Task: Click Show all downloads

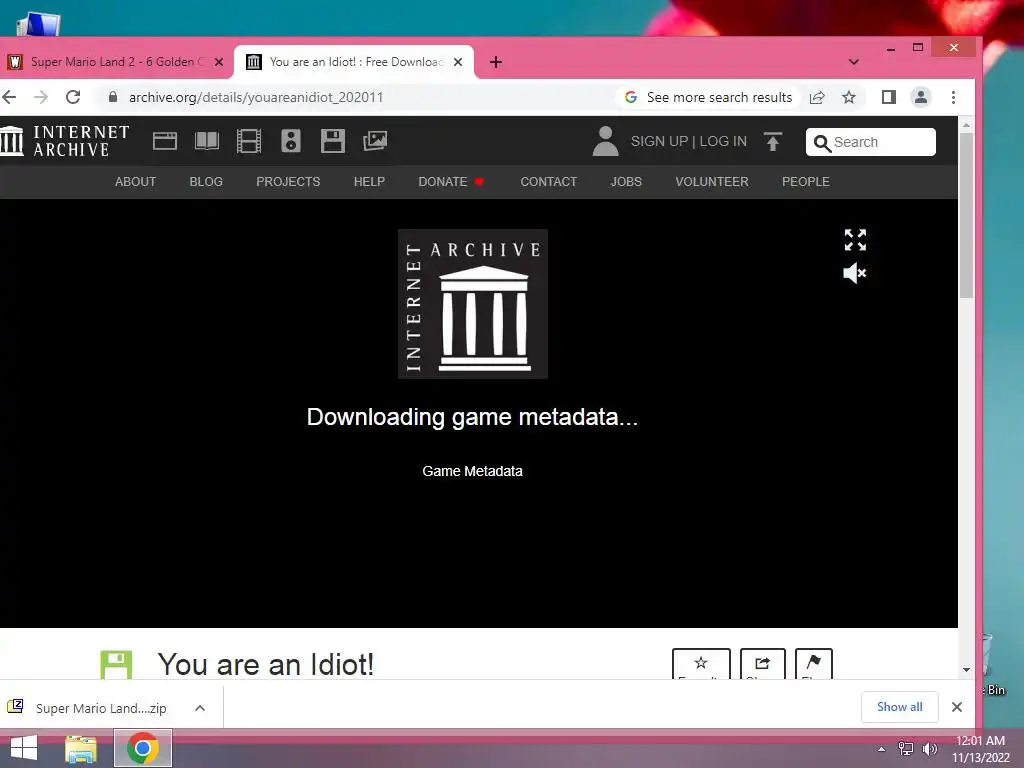Action: click(899, 707)
